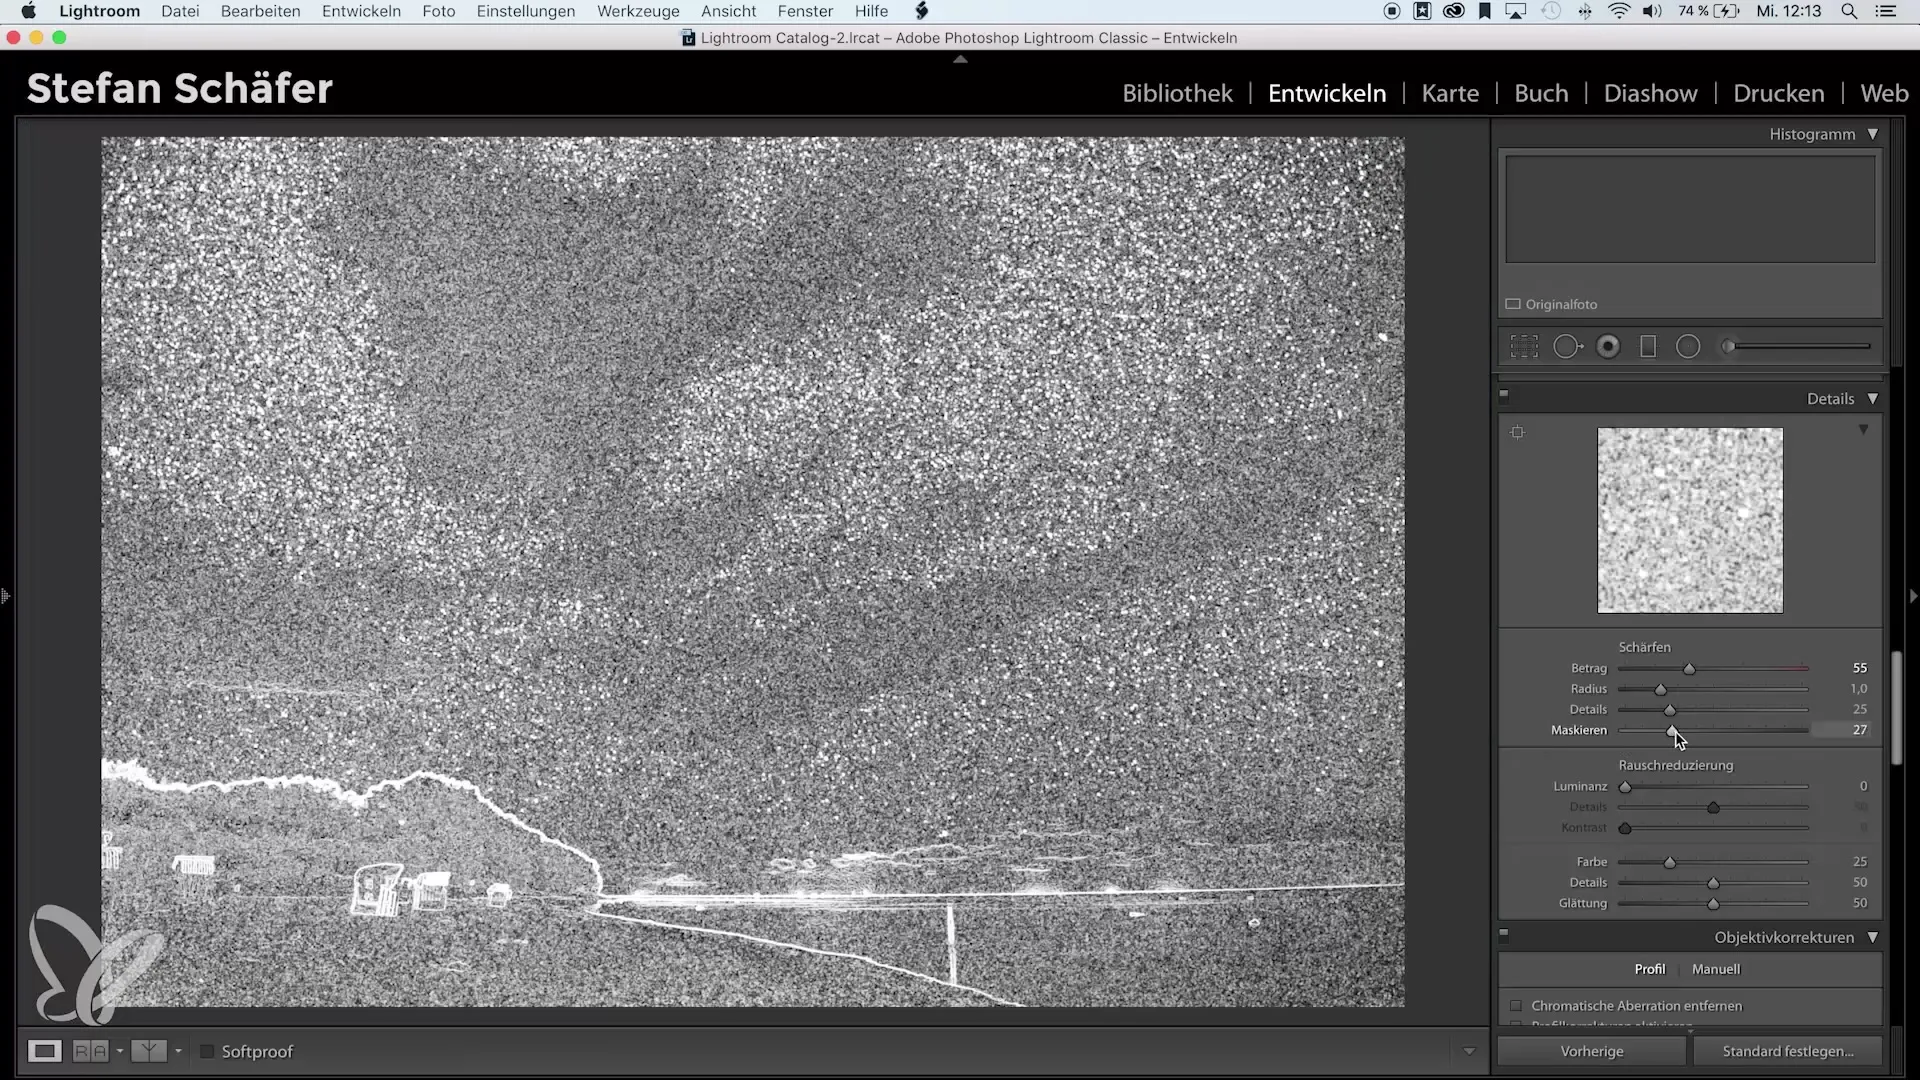
Task: Click the Maskieren slider handle
Action: (x=1672, y=731)
